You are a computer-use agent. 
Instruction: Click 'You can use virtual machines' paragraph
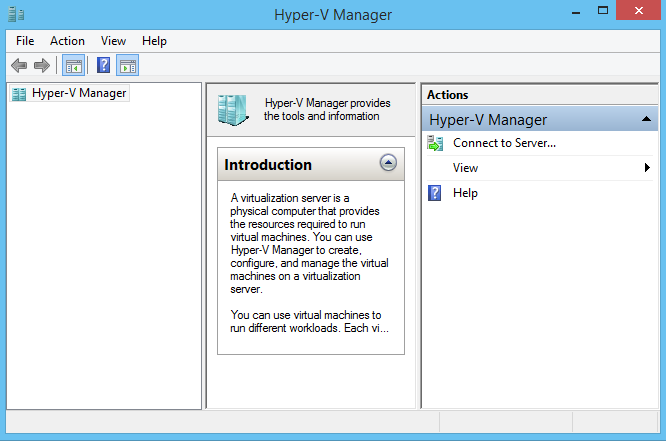(x=309, y=322)
